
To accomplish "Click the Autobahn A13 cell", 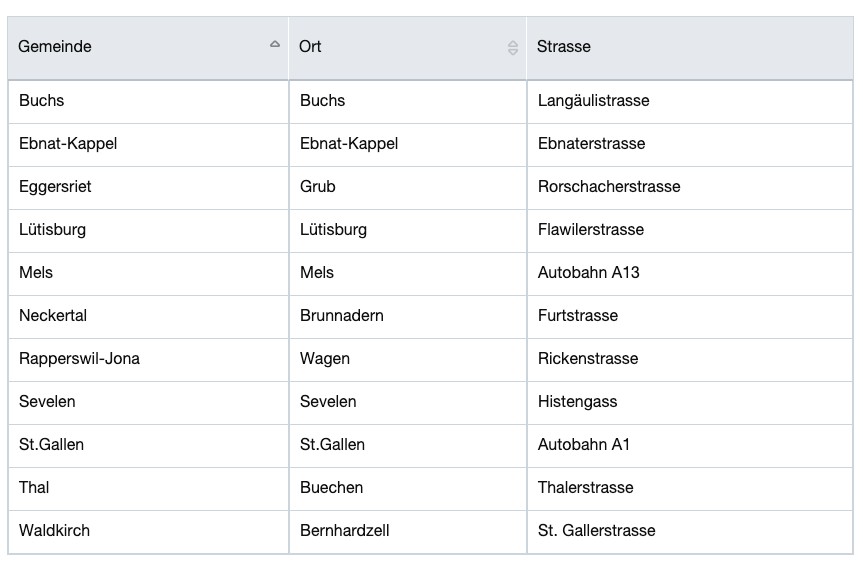I will 690,273.
